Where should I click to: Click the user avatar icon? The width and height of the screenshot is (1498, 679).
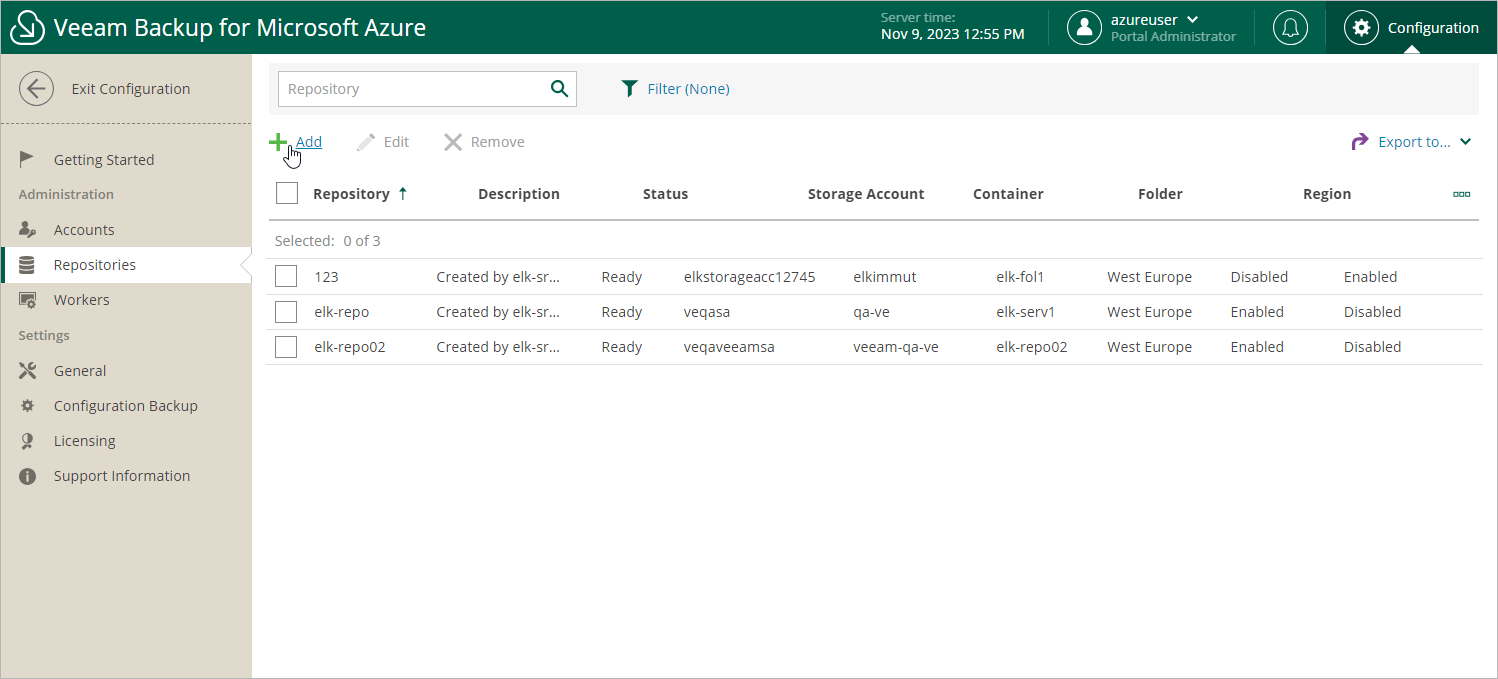click(1084, 28)
